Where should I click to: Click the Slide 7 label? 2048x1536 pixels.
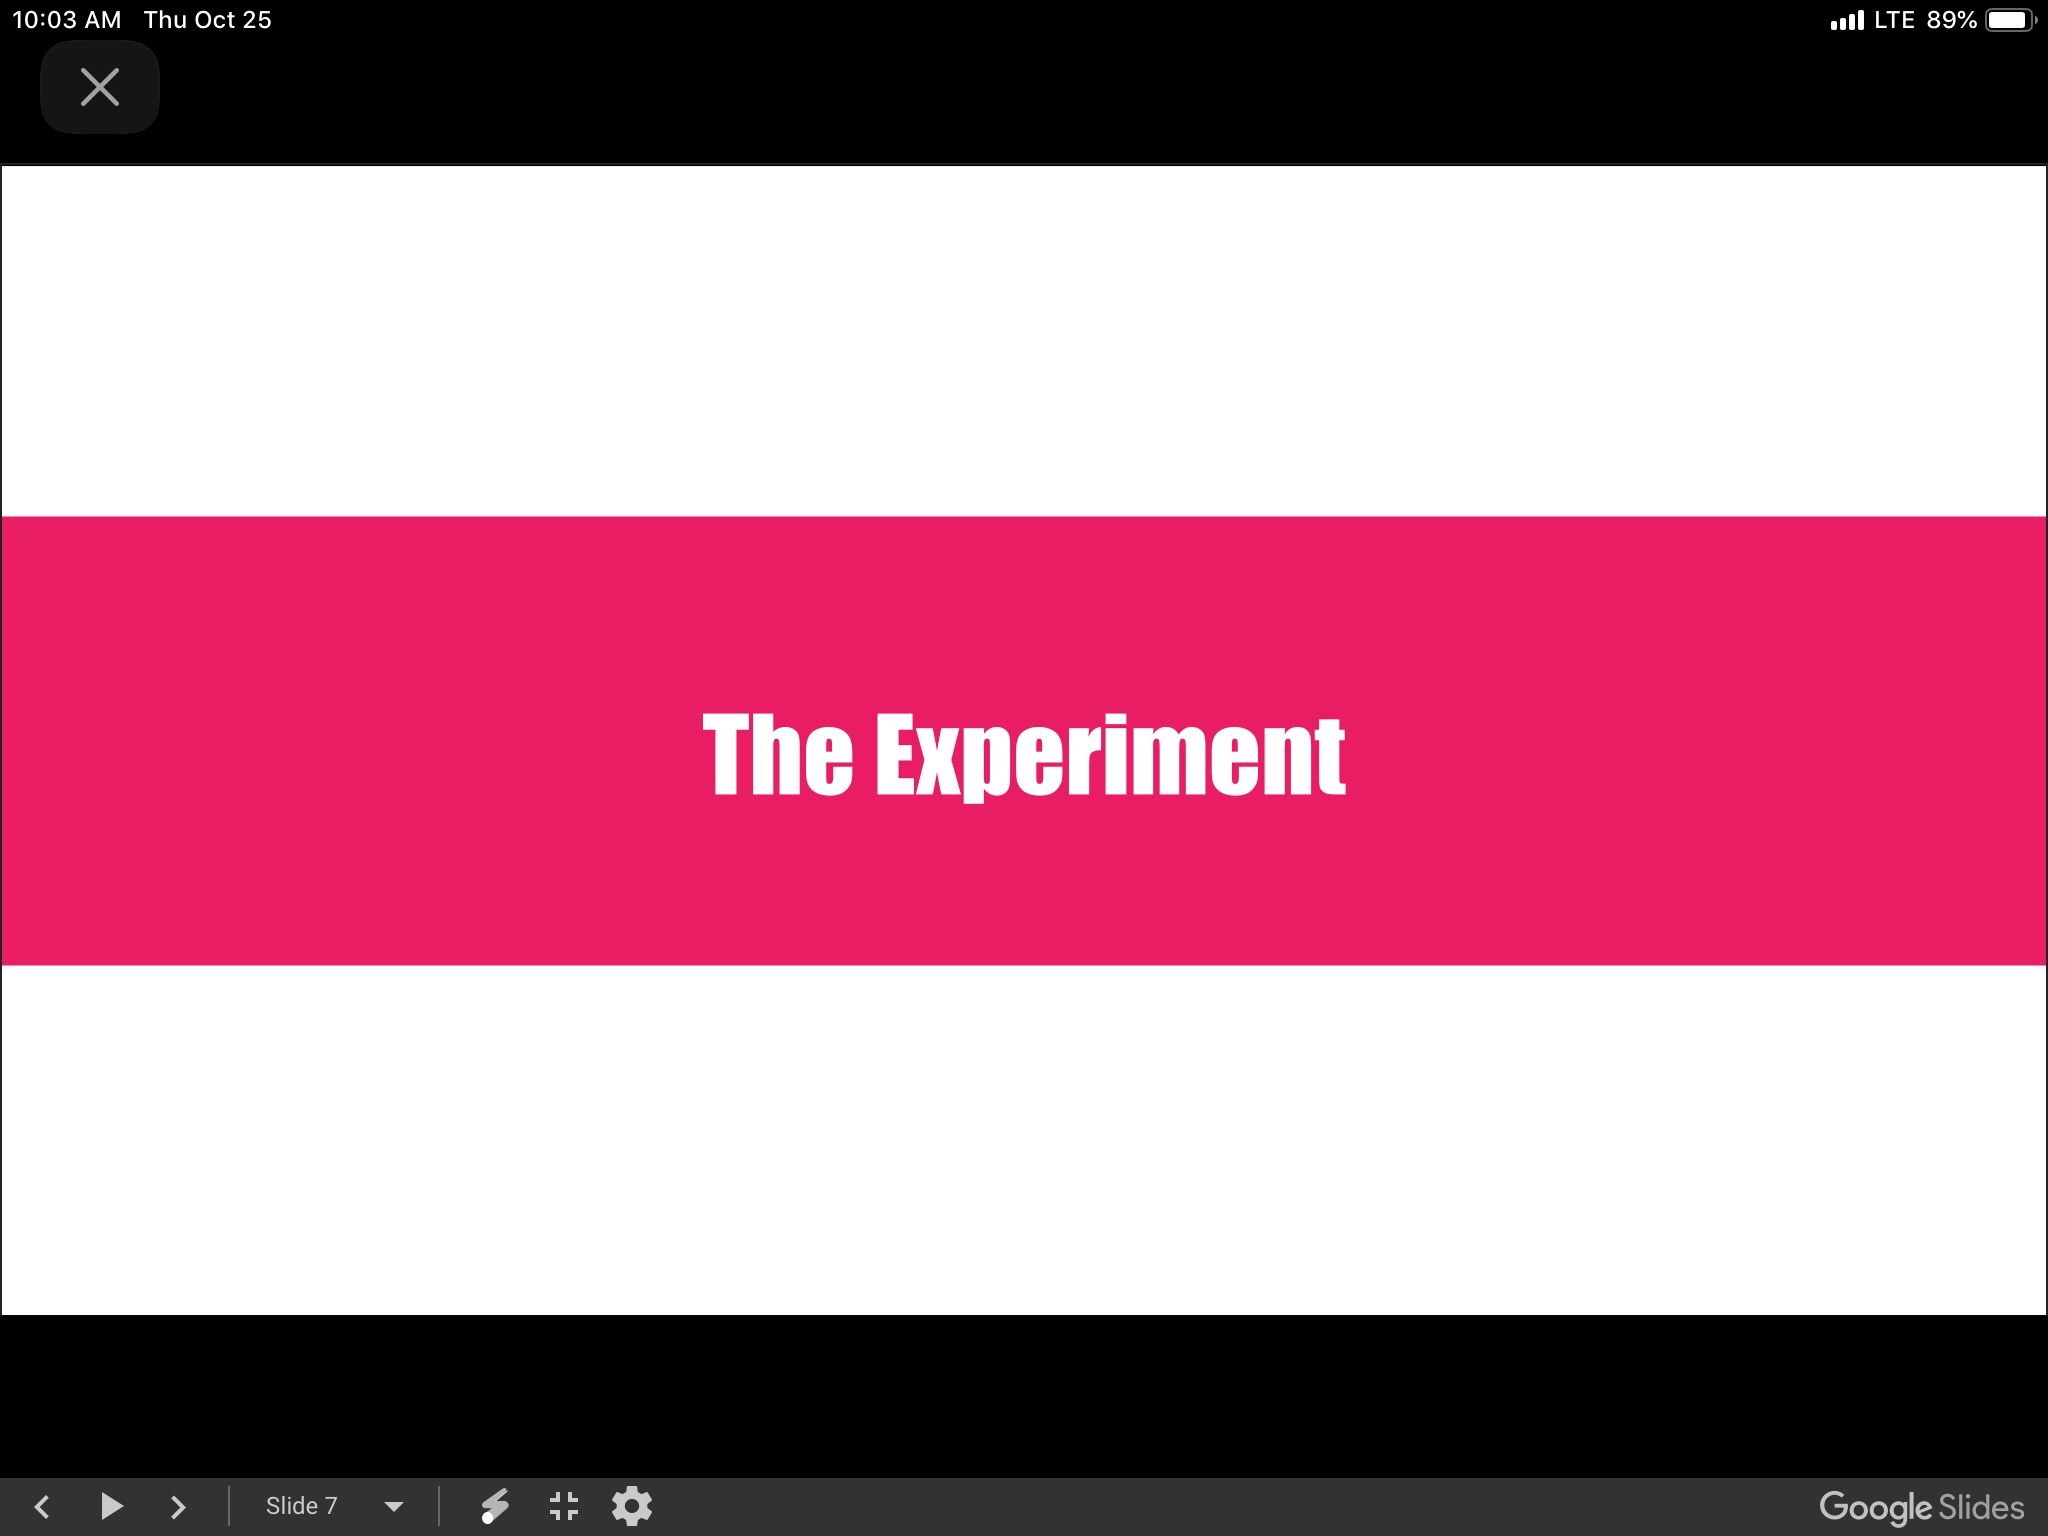click(x=301, y=1506)
